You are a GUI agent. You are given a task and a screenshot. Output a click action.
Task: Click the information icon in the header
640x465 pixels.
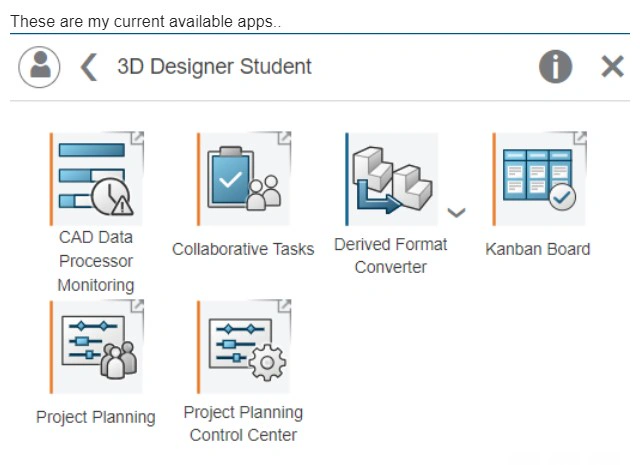pos(556,67)
